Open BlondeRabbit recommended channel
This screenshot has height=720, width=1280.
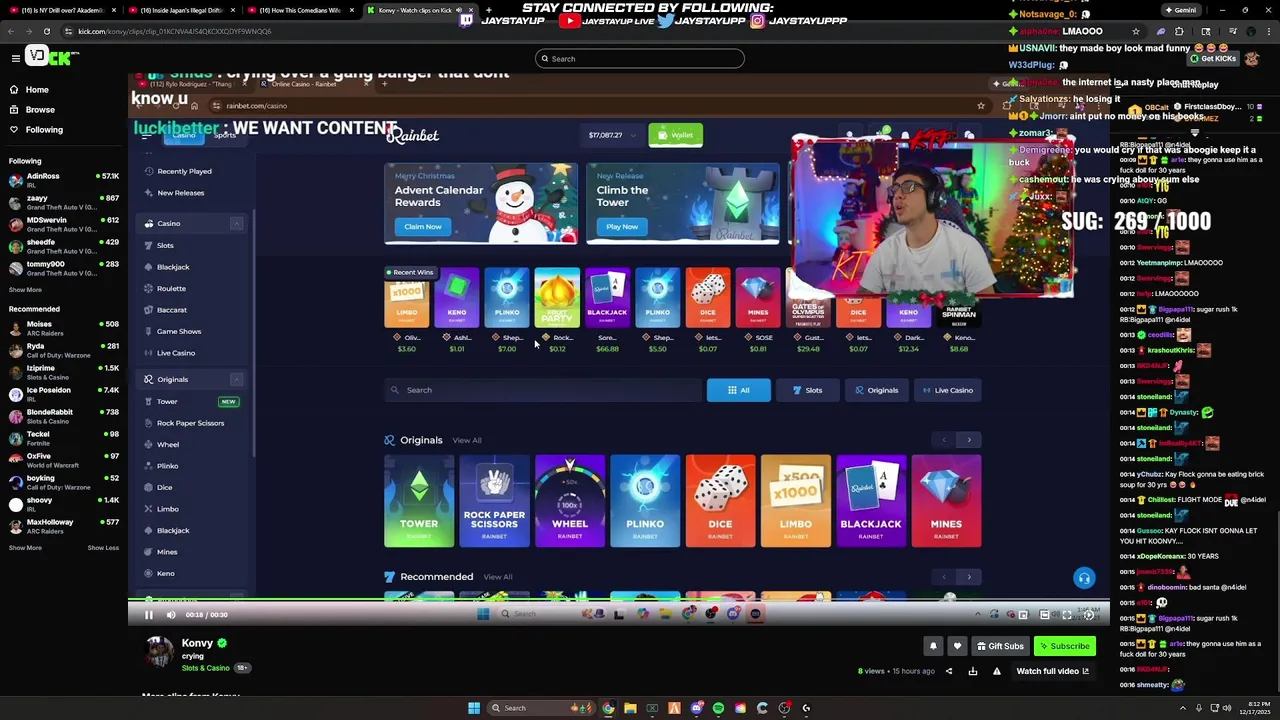64,416
